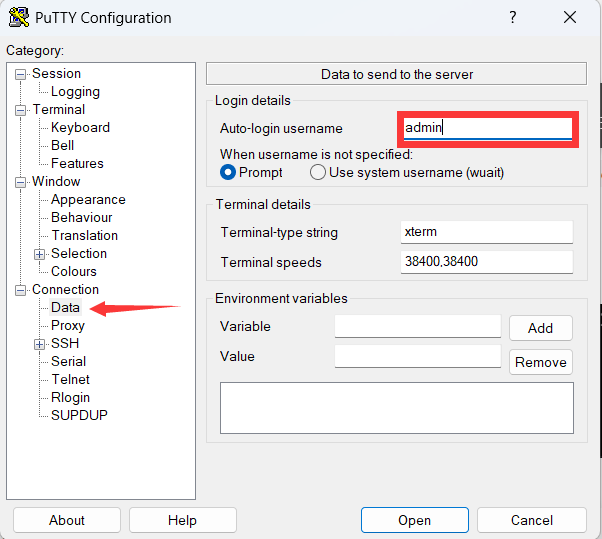Click the Help button
Screen dimensions: 602x539
click(183, 520)
